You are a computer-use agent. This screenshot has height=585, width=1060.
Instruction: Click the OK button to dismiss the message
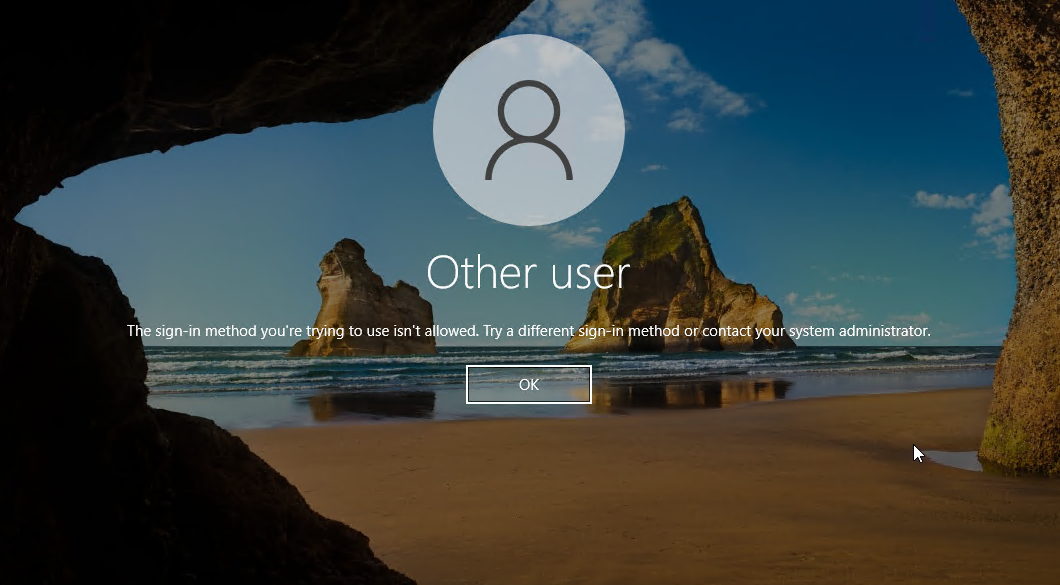[x=528, y=384]
